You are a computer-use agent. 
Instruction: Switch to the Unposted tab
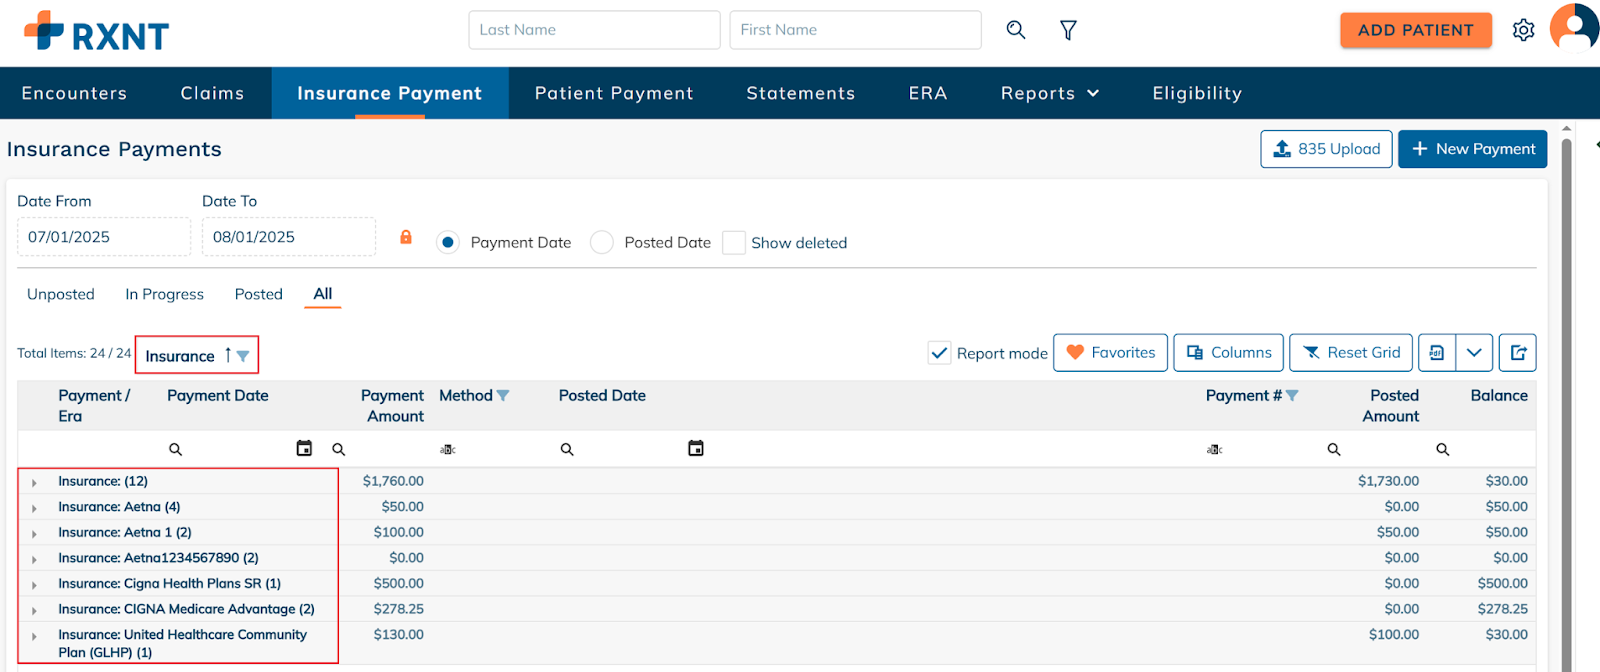61,294
